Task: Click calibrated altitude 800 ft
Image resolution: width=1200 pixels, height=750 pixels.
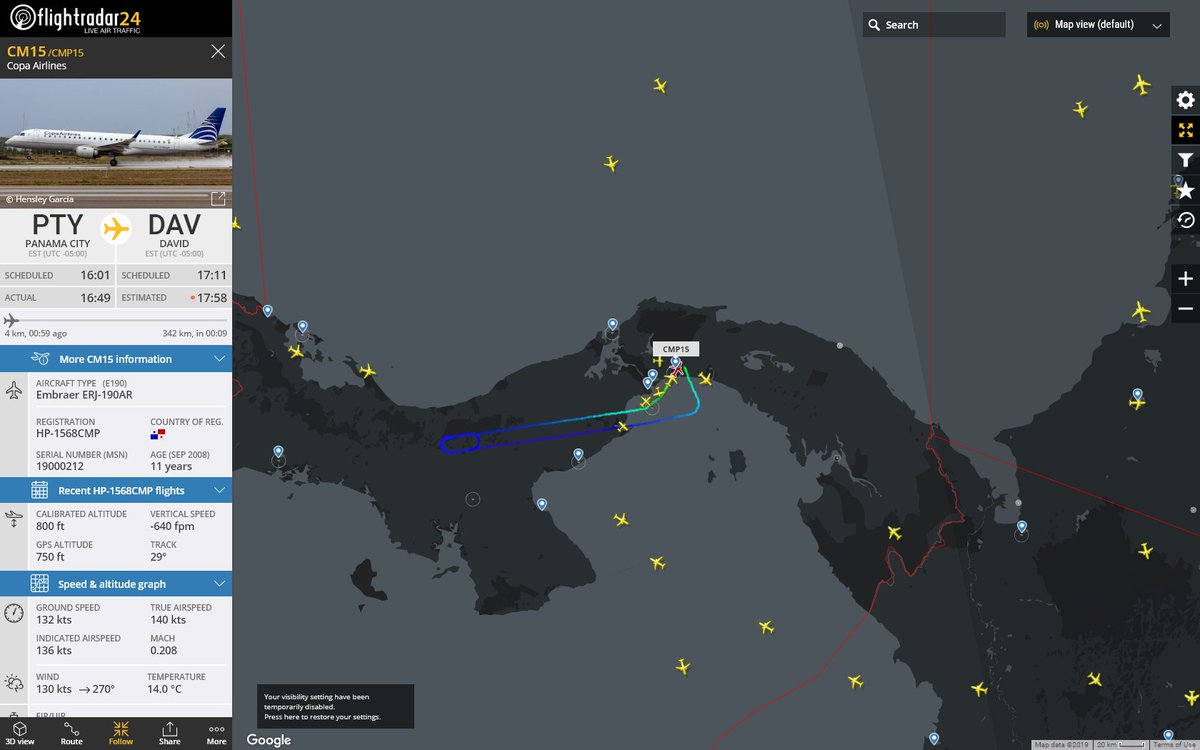Action: coord(50,526)
